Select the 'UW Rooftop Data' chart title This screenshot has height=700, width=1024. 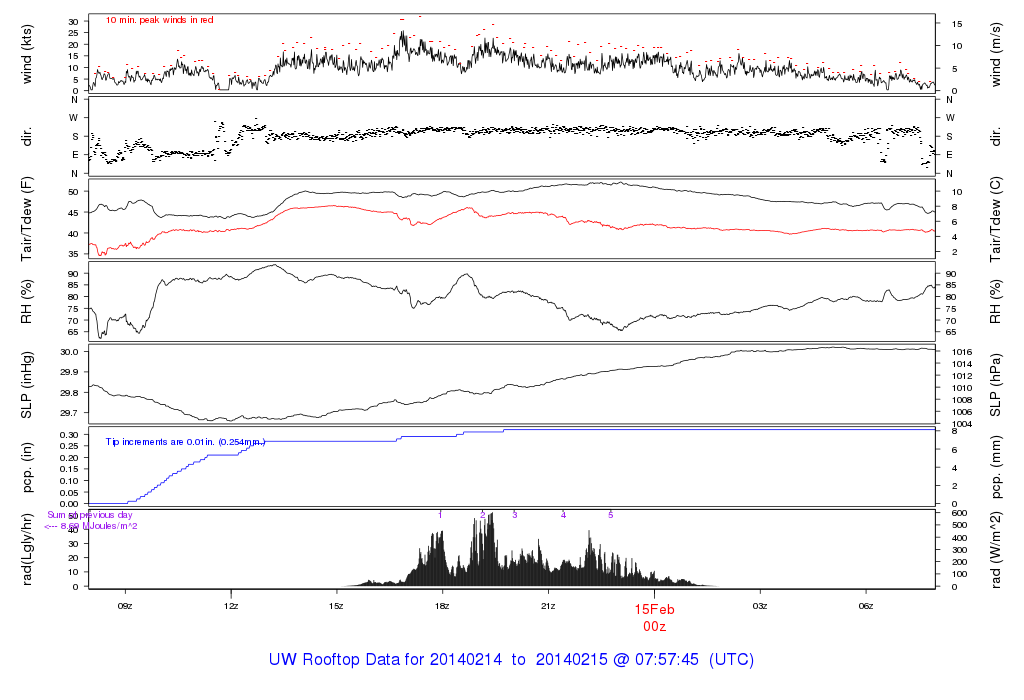point(511,660)
